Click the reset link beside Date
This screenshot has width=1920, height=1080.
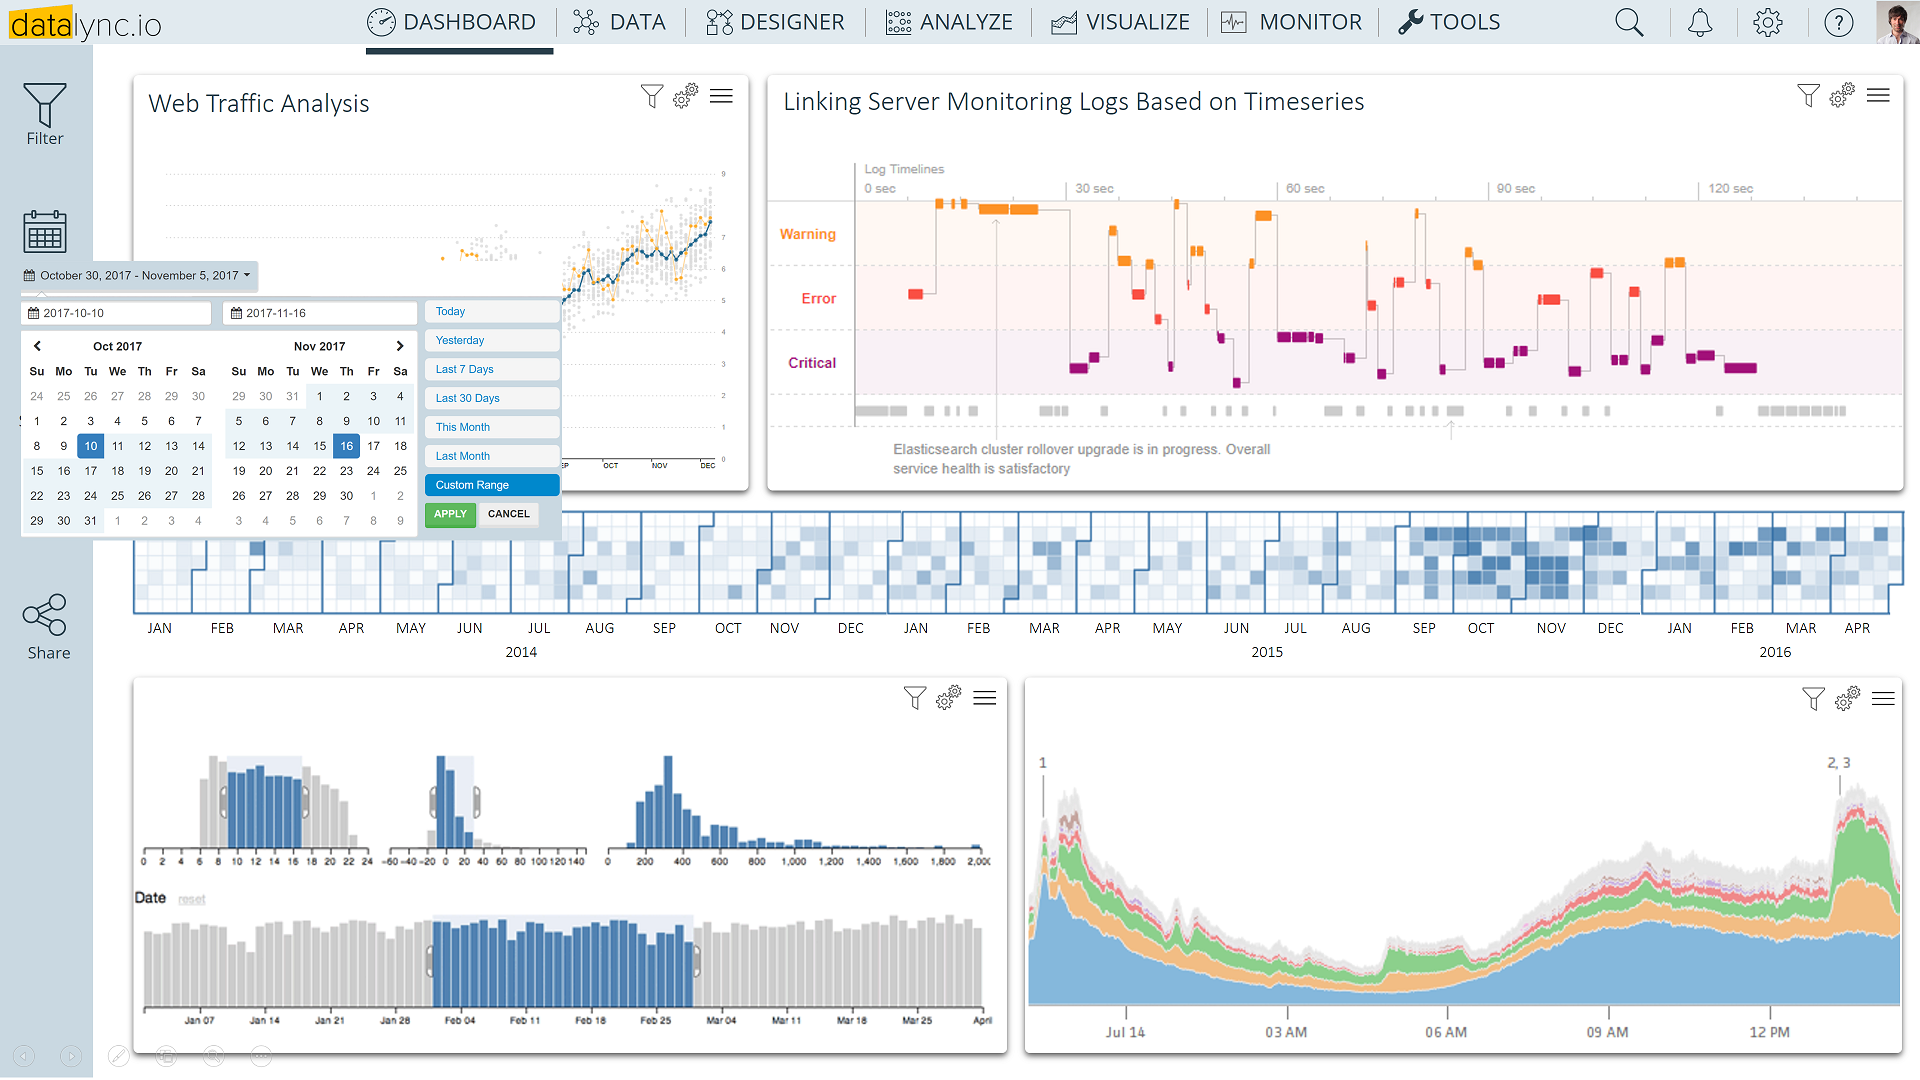tap(192, 900)
